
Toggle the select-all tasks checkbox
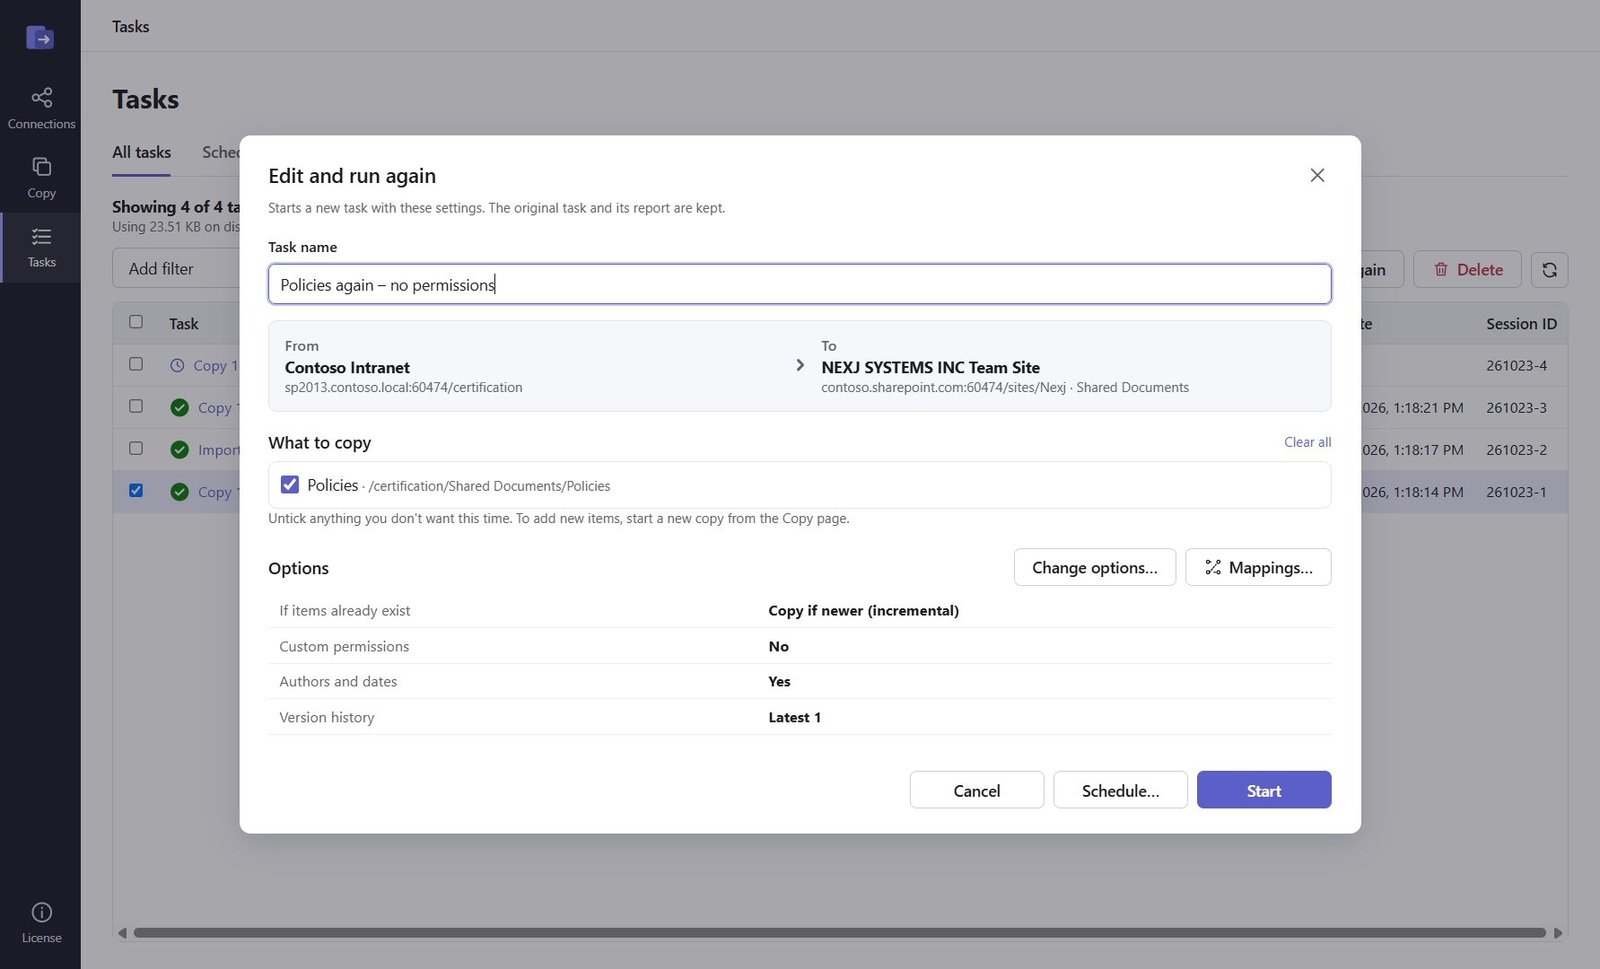coord(136,322)
